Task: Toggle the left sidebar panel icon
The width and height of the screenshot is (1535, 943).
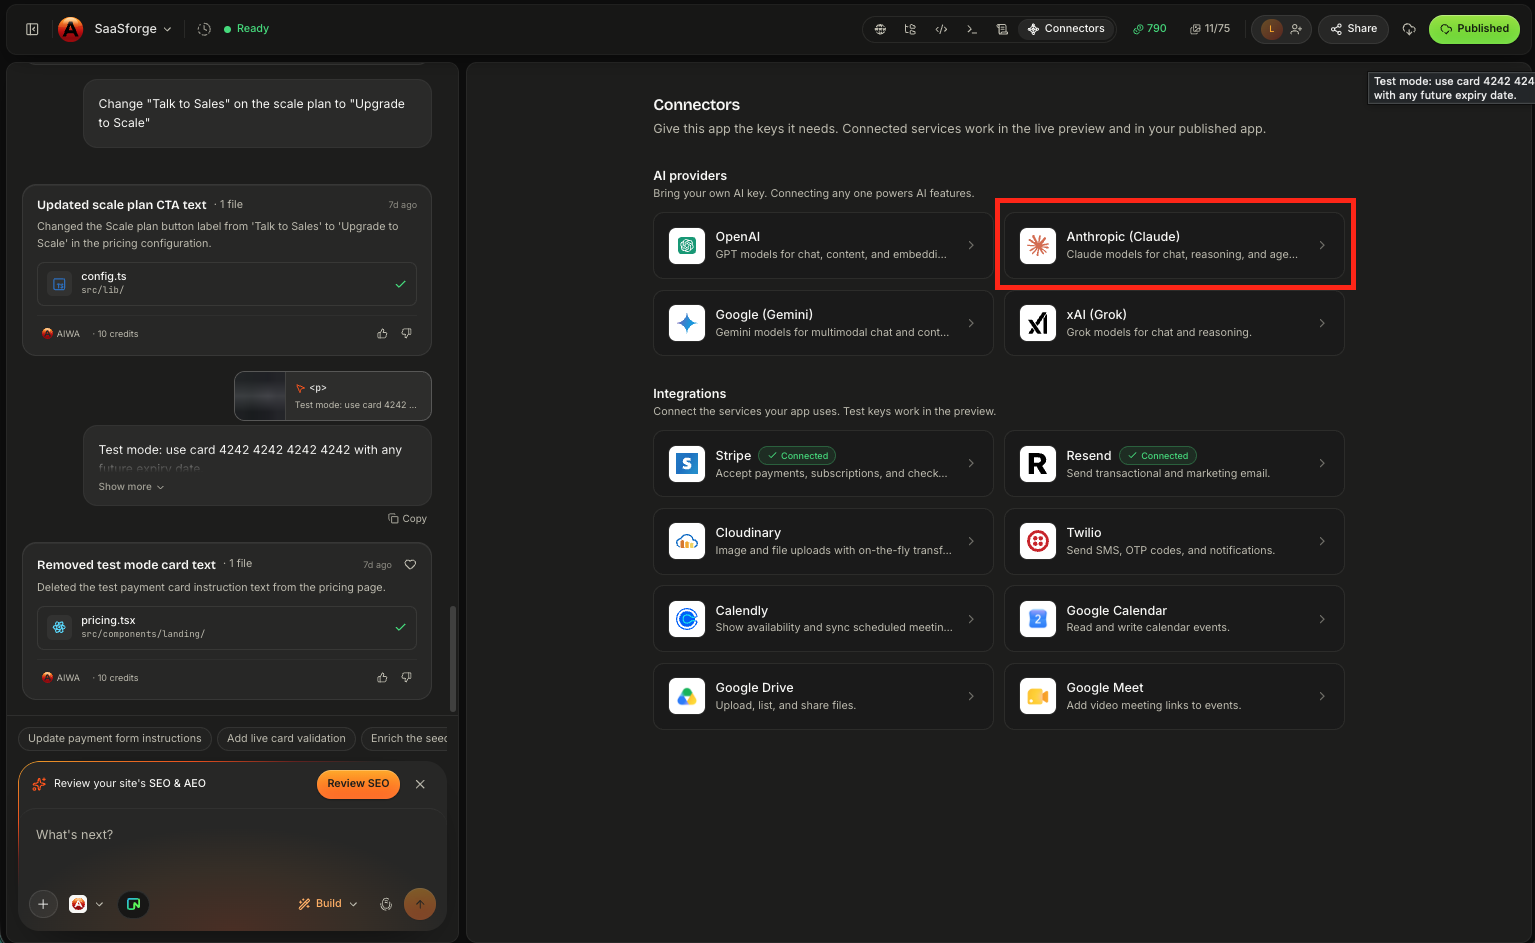Action: [32, 29]
